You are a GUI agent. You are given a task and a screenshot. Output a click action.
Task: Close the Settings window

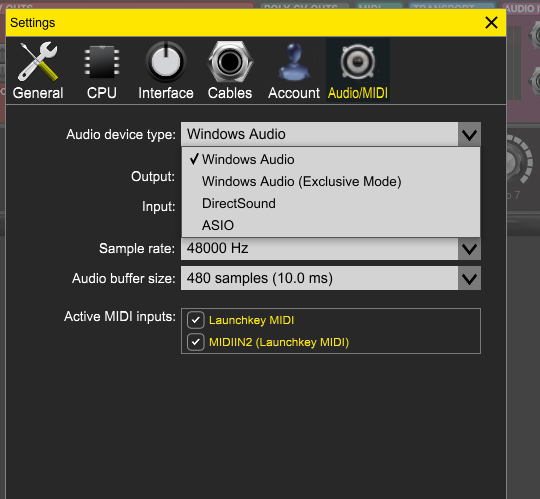(x=491, y=23)
